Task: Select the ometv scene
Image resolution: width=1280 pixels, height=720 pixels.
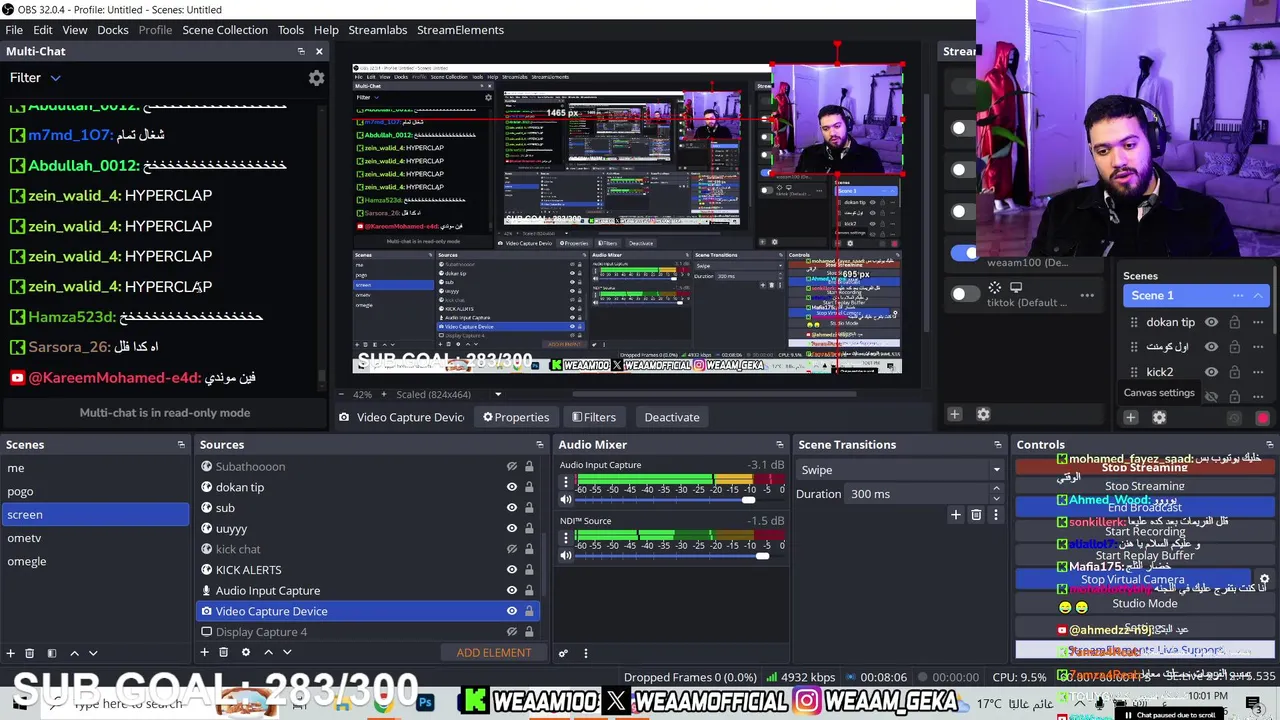Action: (x=95, y=538)
